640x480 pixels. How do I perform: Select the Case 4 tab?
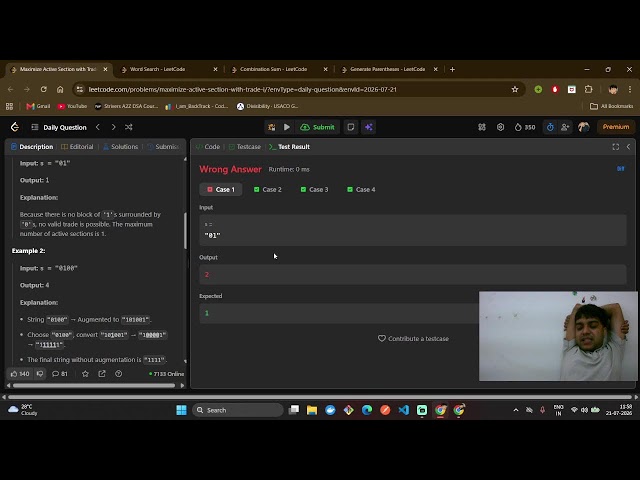(x=361, y=189)
